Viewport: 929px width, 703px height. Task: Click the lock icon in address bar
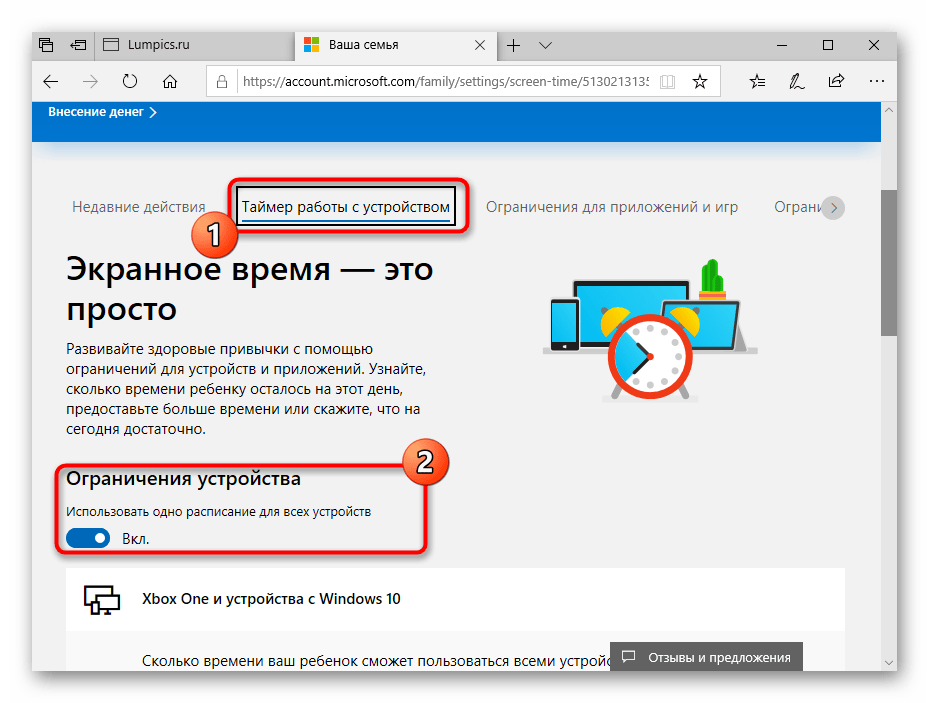pyautogui.click(x=222, y=81)
